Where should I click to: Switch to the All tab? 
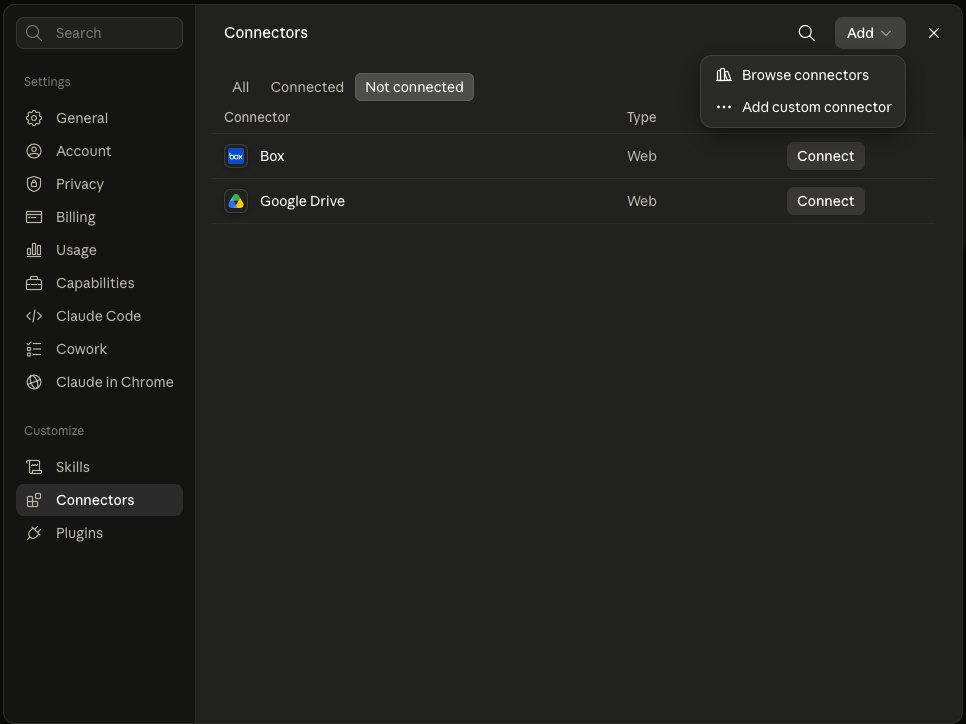[x=240, y=87]
